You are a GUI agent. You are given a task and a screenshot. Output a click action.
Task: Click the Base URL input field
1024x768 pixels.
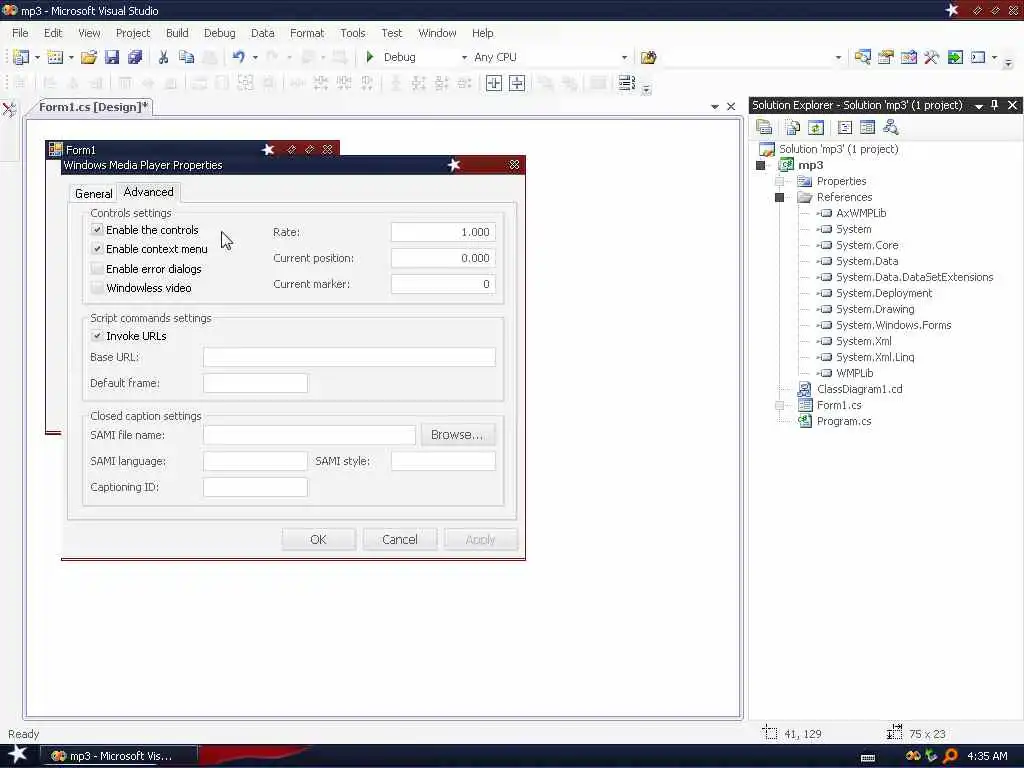(349, 357)
